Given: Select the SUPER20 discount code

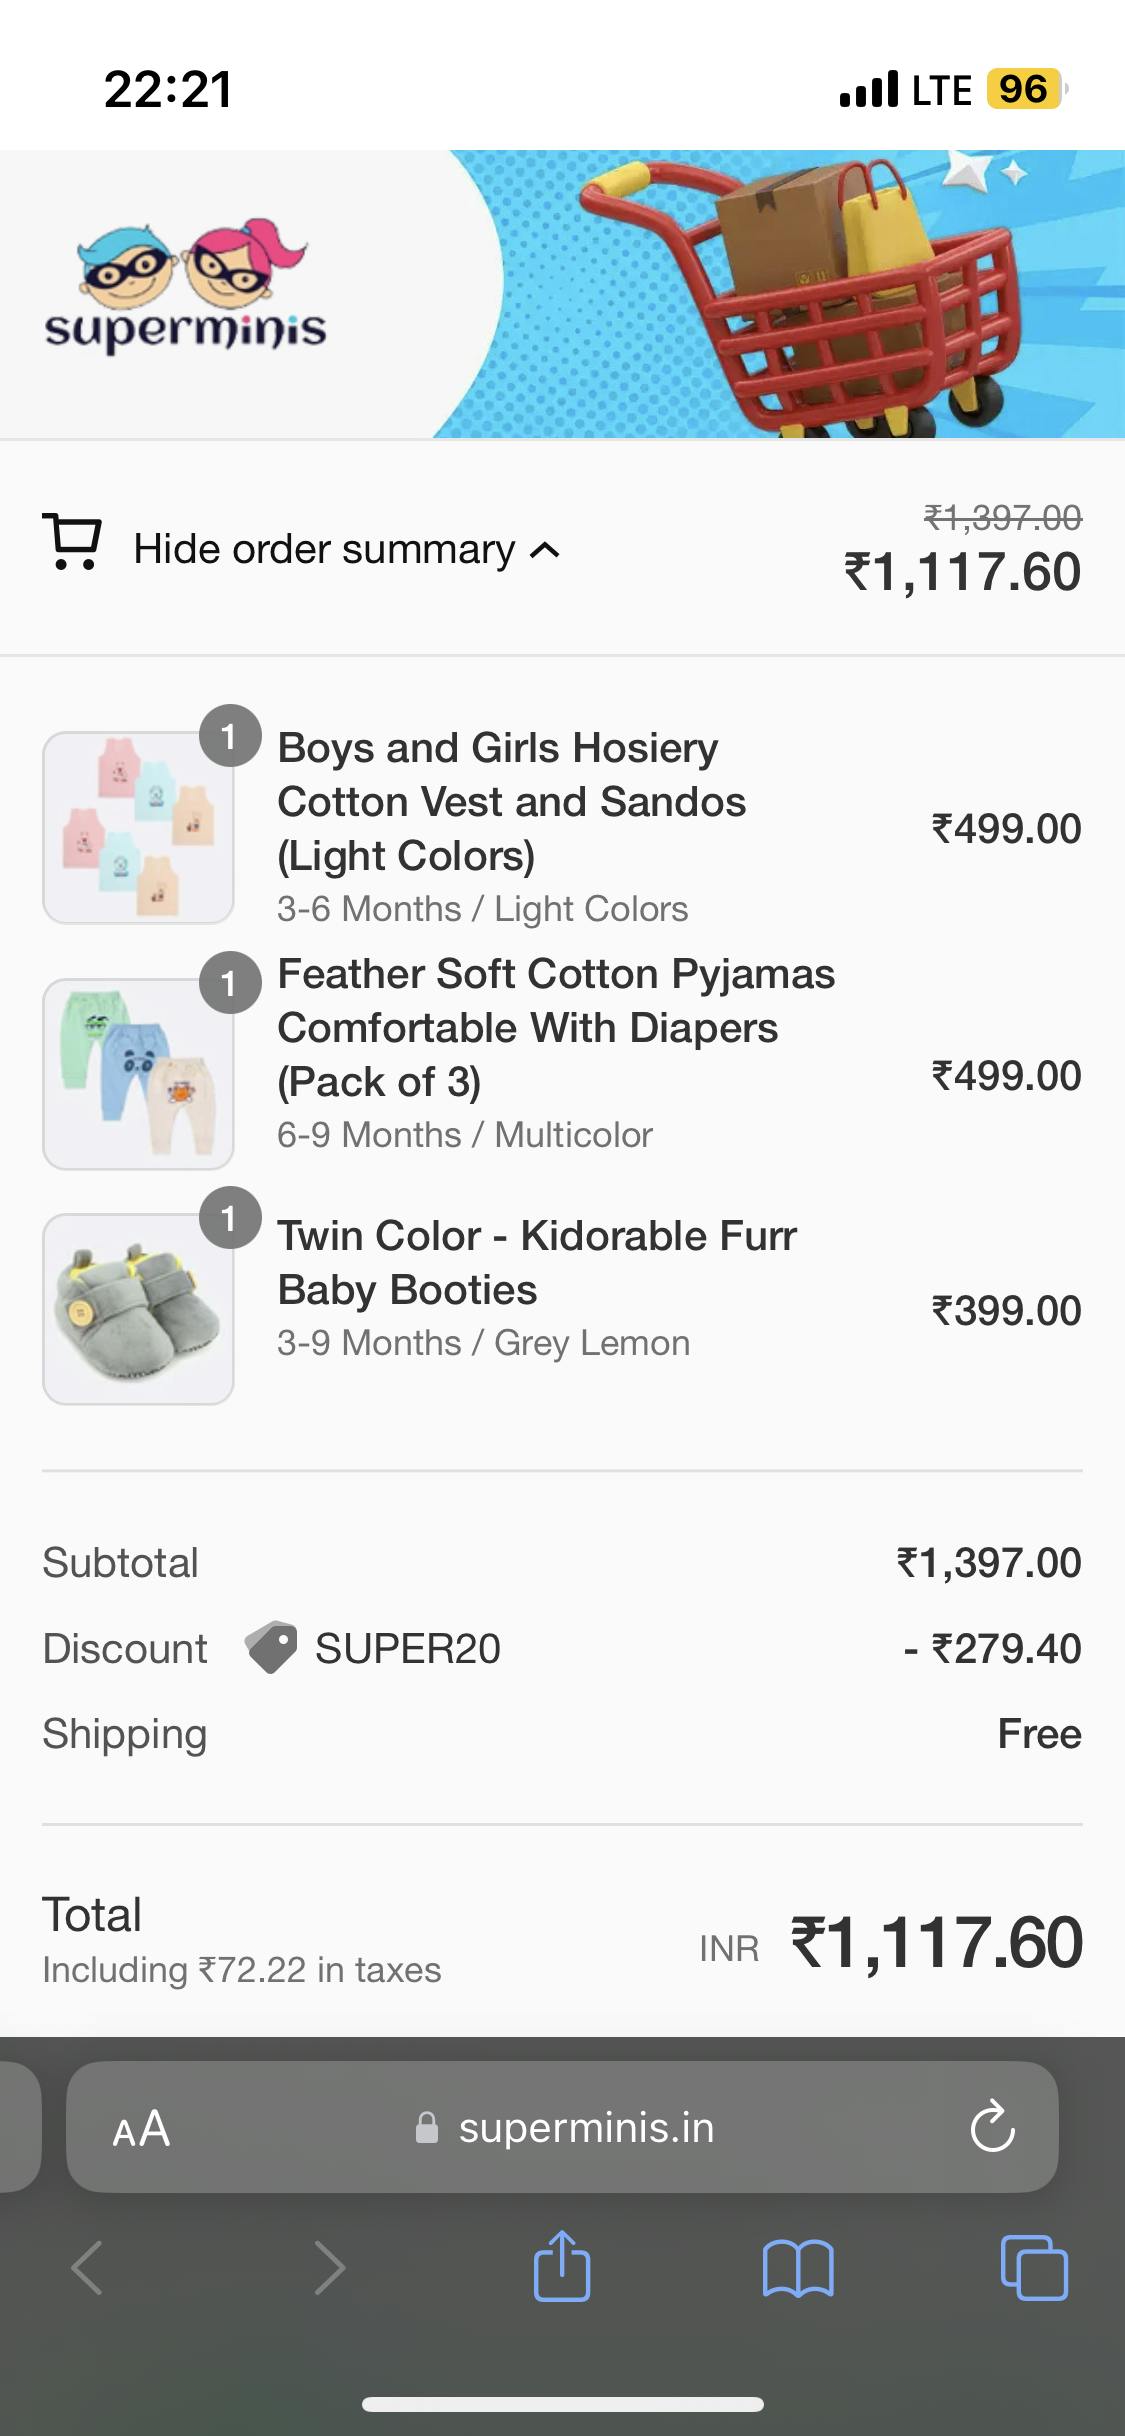Looking at the screenshot, I should [407, 1648].
